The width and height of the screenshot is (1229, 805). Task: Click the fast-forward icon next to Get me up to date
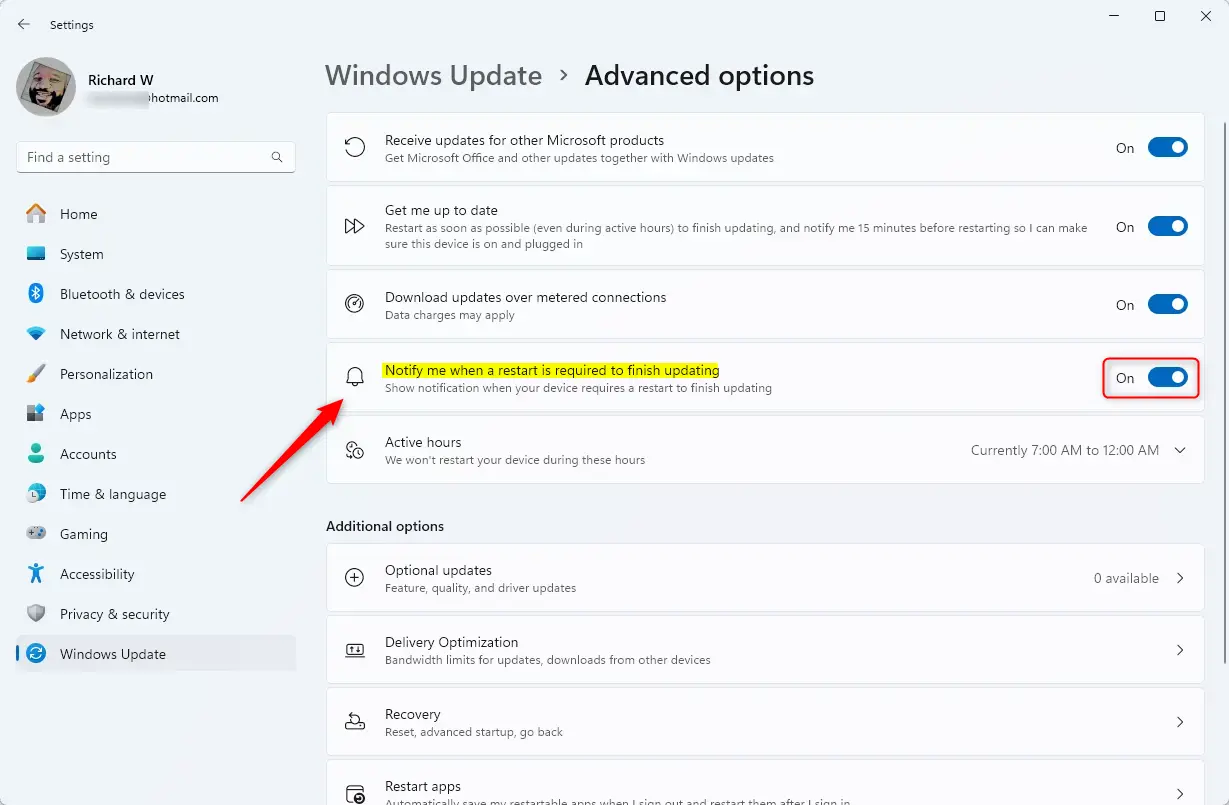pos(354,225)
